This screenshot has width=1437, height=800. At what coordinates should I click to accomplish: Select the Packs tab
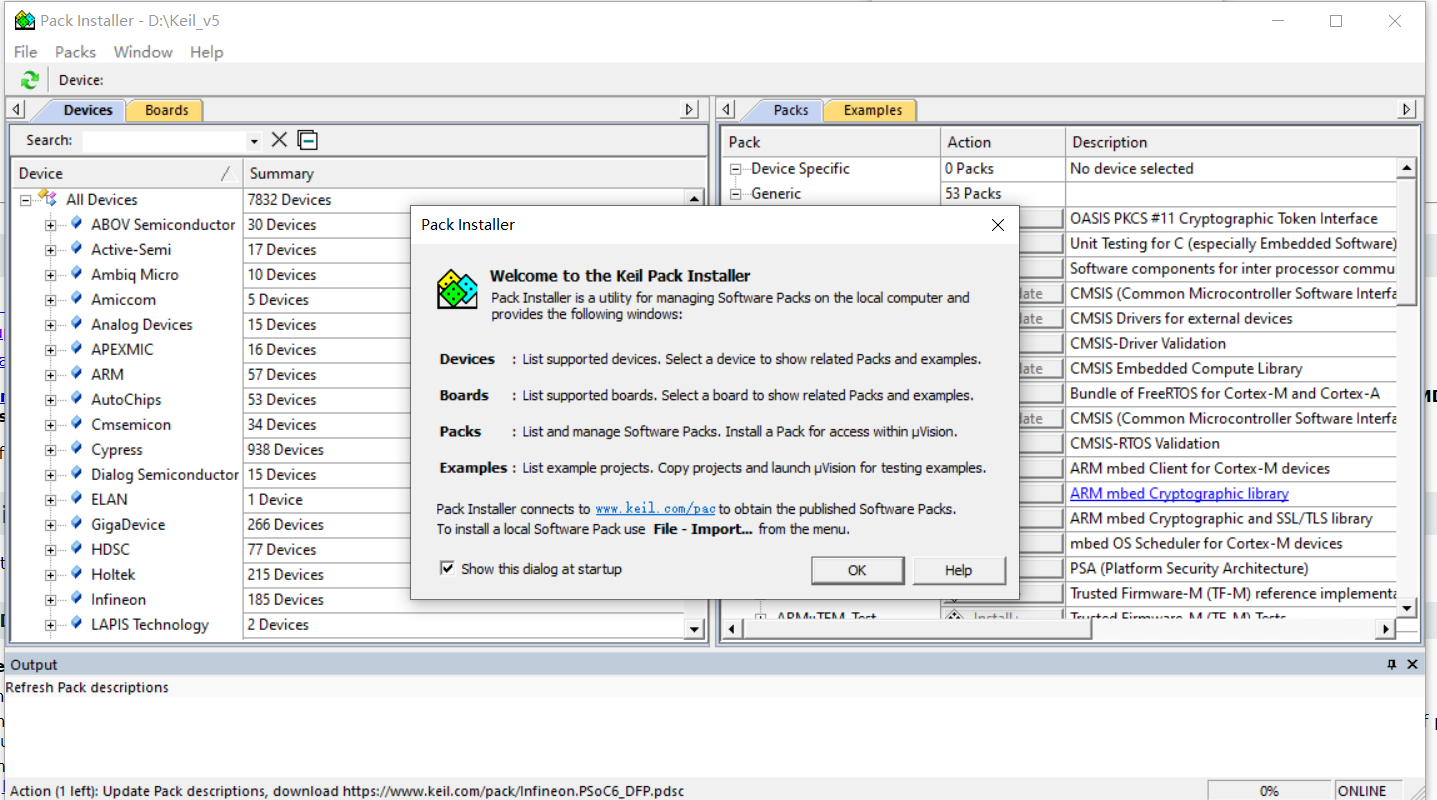point(790,110)
